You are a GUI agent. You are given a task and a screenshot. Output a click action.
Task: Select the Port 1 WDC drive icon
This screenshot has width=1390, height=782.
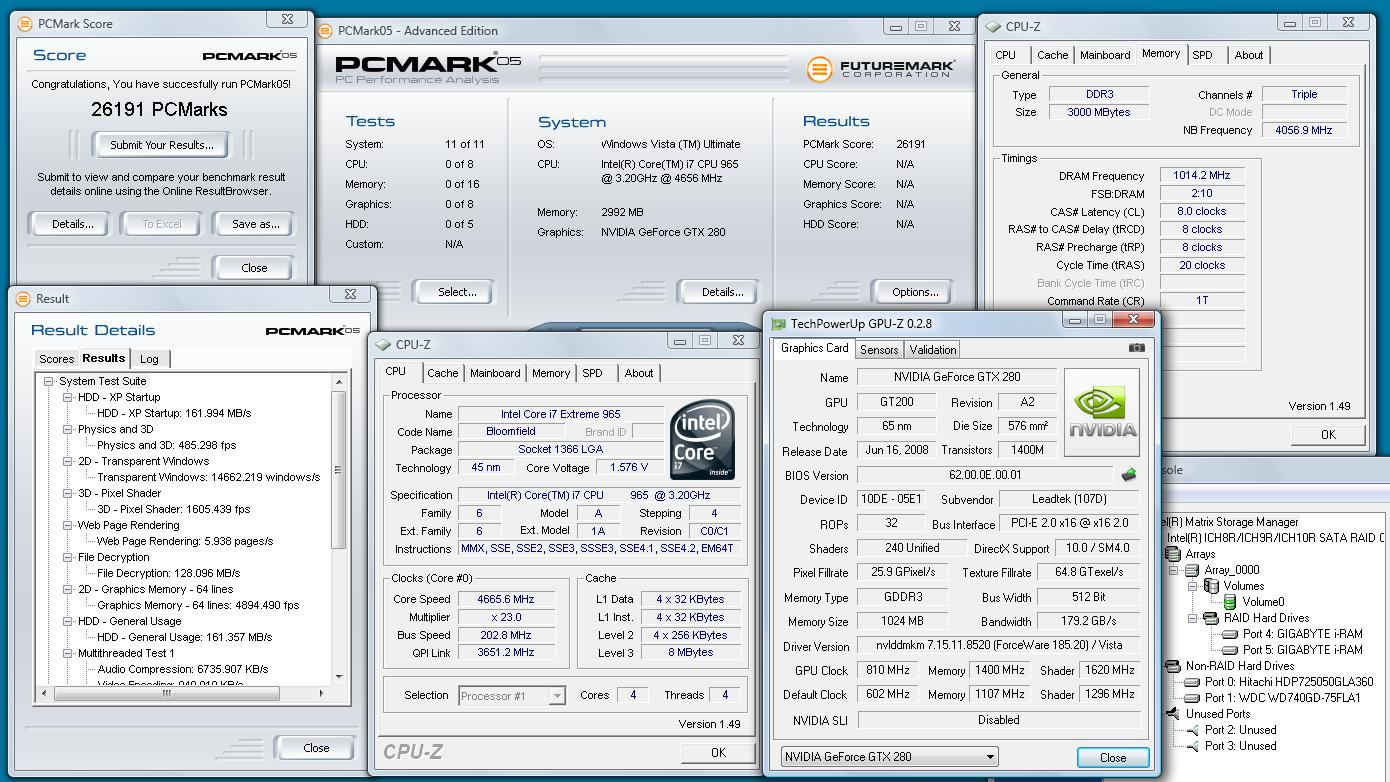(1192, 698)
